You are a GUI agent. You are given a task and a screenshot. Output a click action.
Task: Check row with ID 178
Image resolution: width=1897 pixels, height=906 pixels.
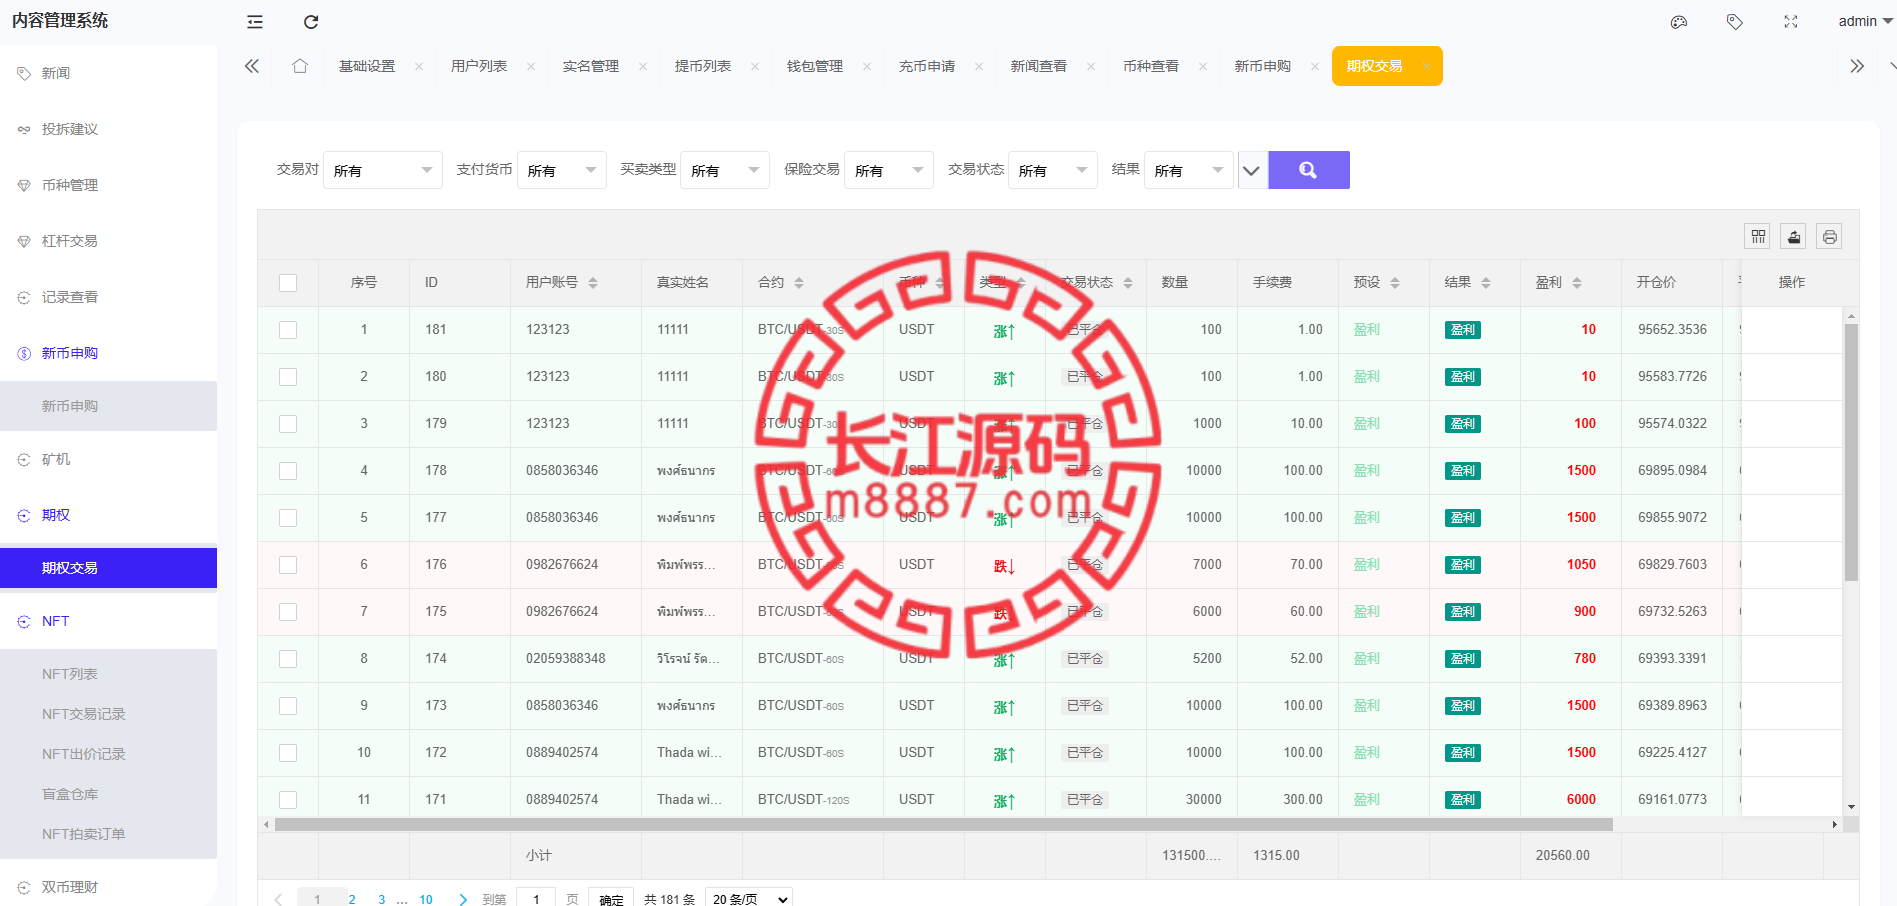click(x=288, y=471)
